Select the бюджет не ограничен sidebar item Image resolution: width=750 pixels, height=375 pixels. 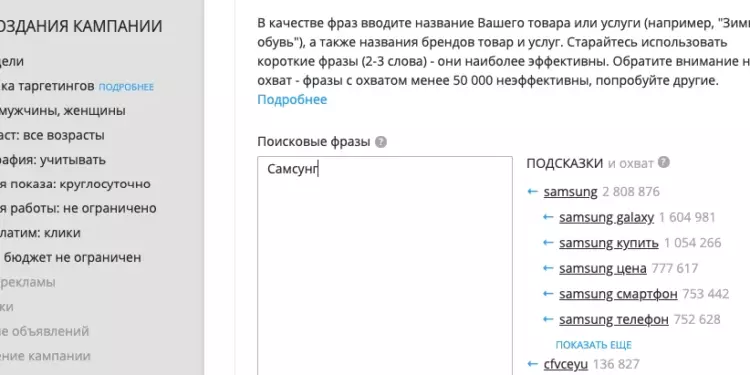(x=72, y=257)
